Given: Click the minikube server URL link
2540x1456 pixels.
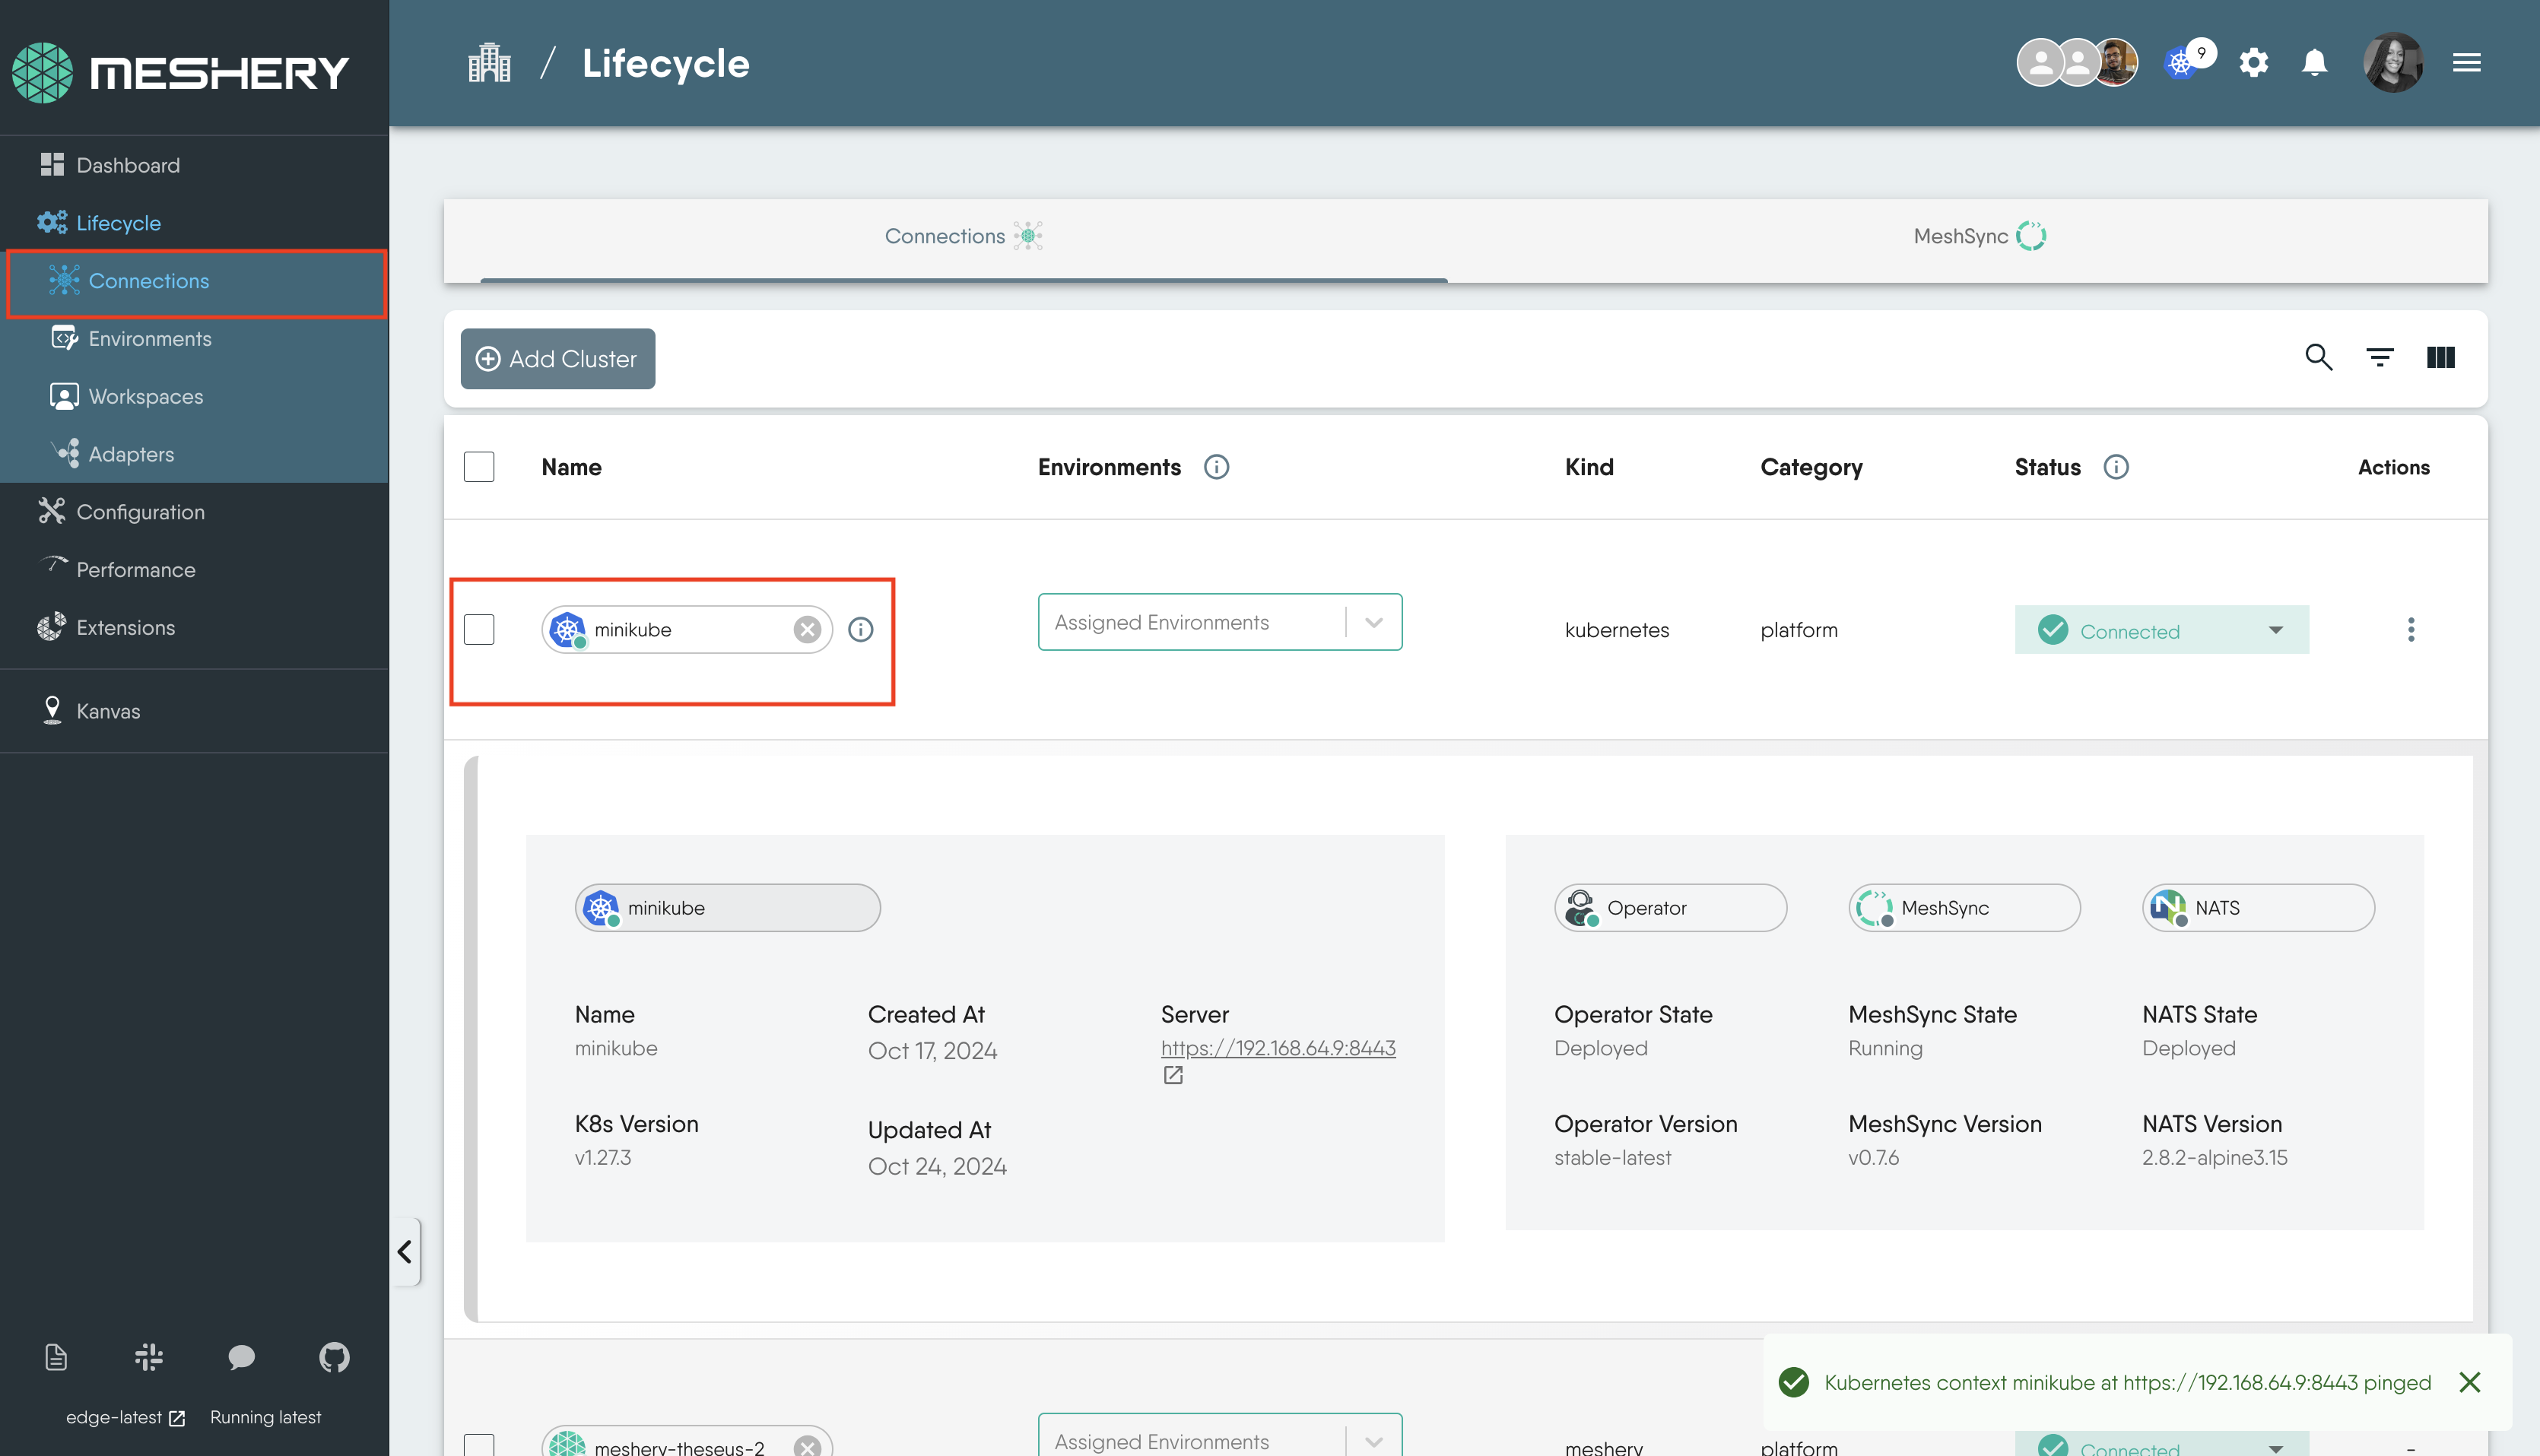Looking at the screenshot, I should tap(1278, 1048).
